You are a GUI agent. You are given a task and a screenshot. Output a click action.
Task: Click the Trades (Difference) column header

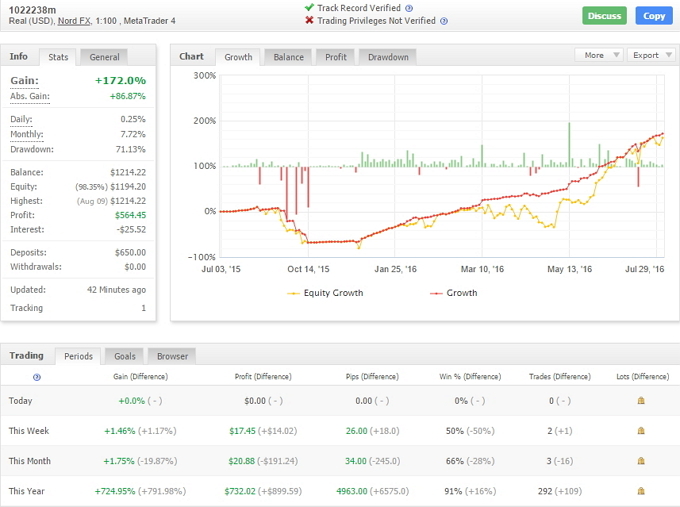click(560, 376)
